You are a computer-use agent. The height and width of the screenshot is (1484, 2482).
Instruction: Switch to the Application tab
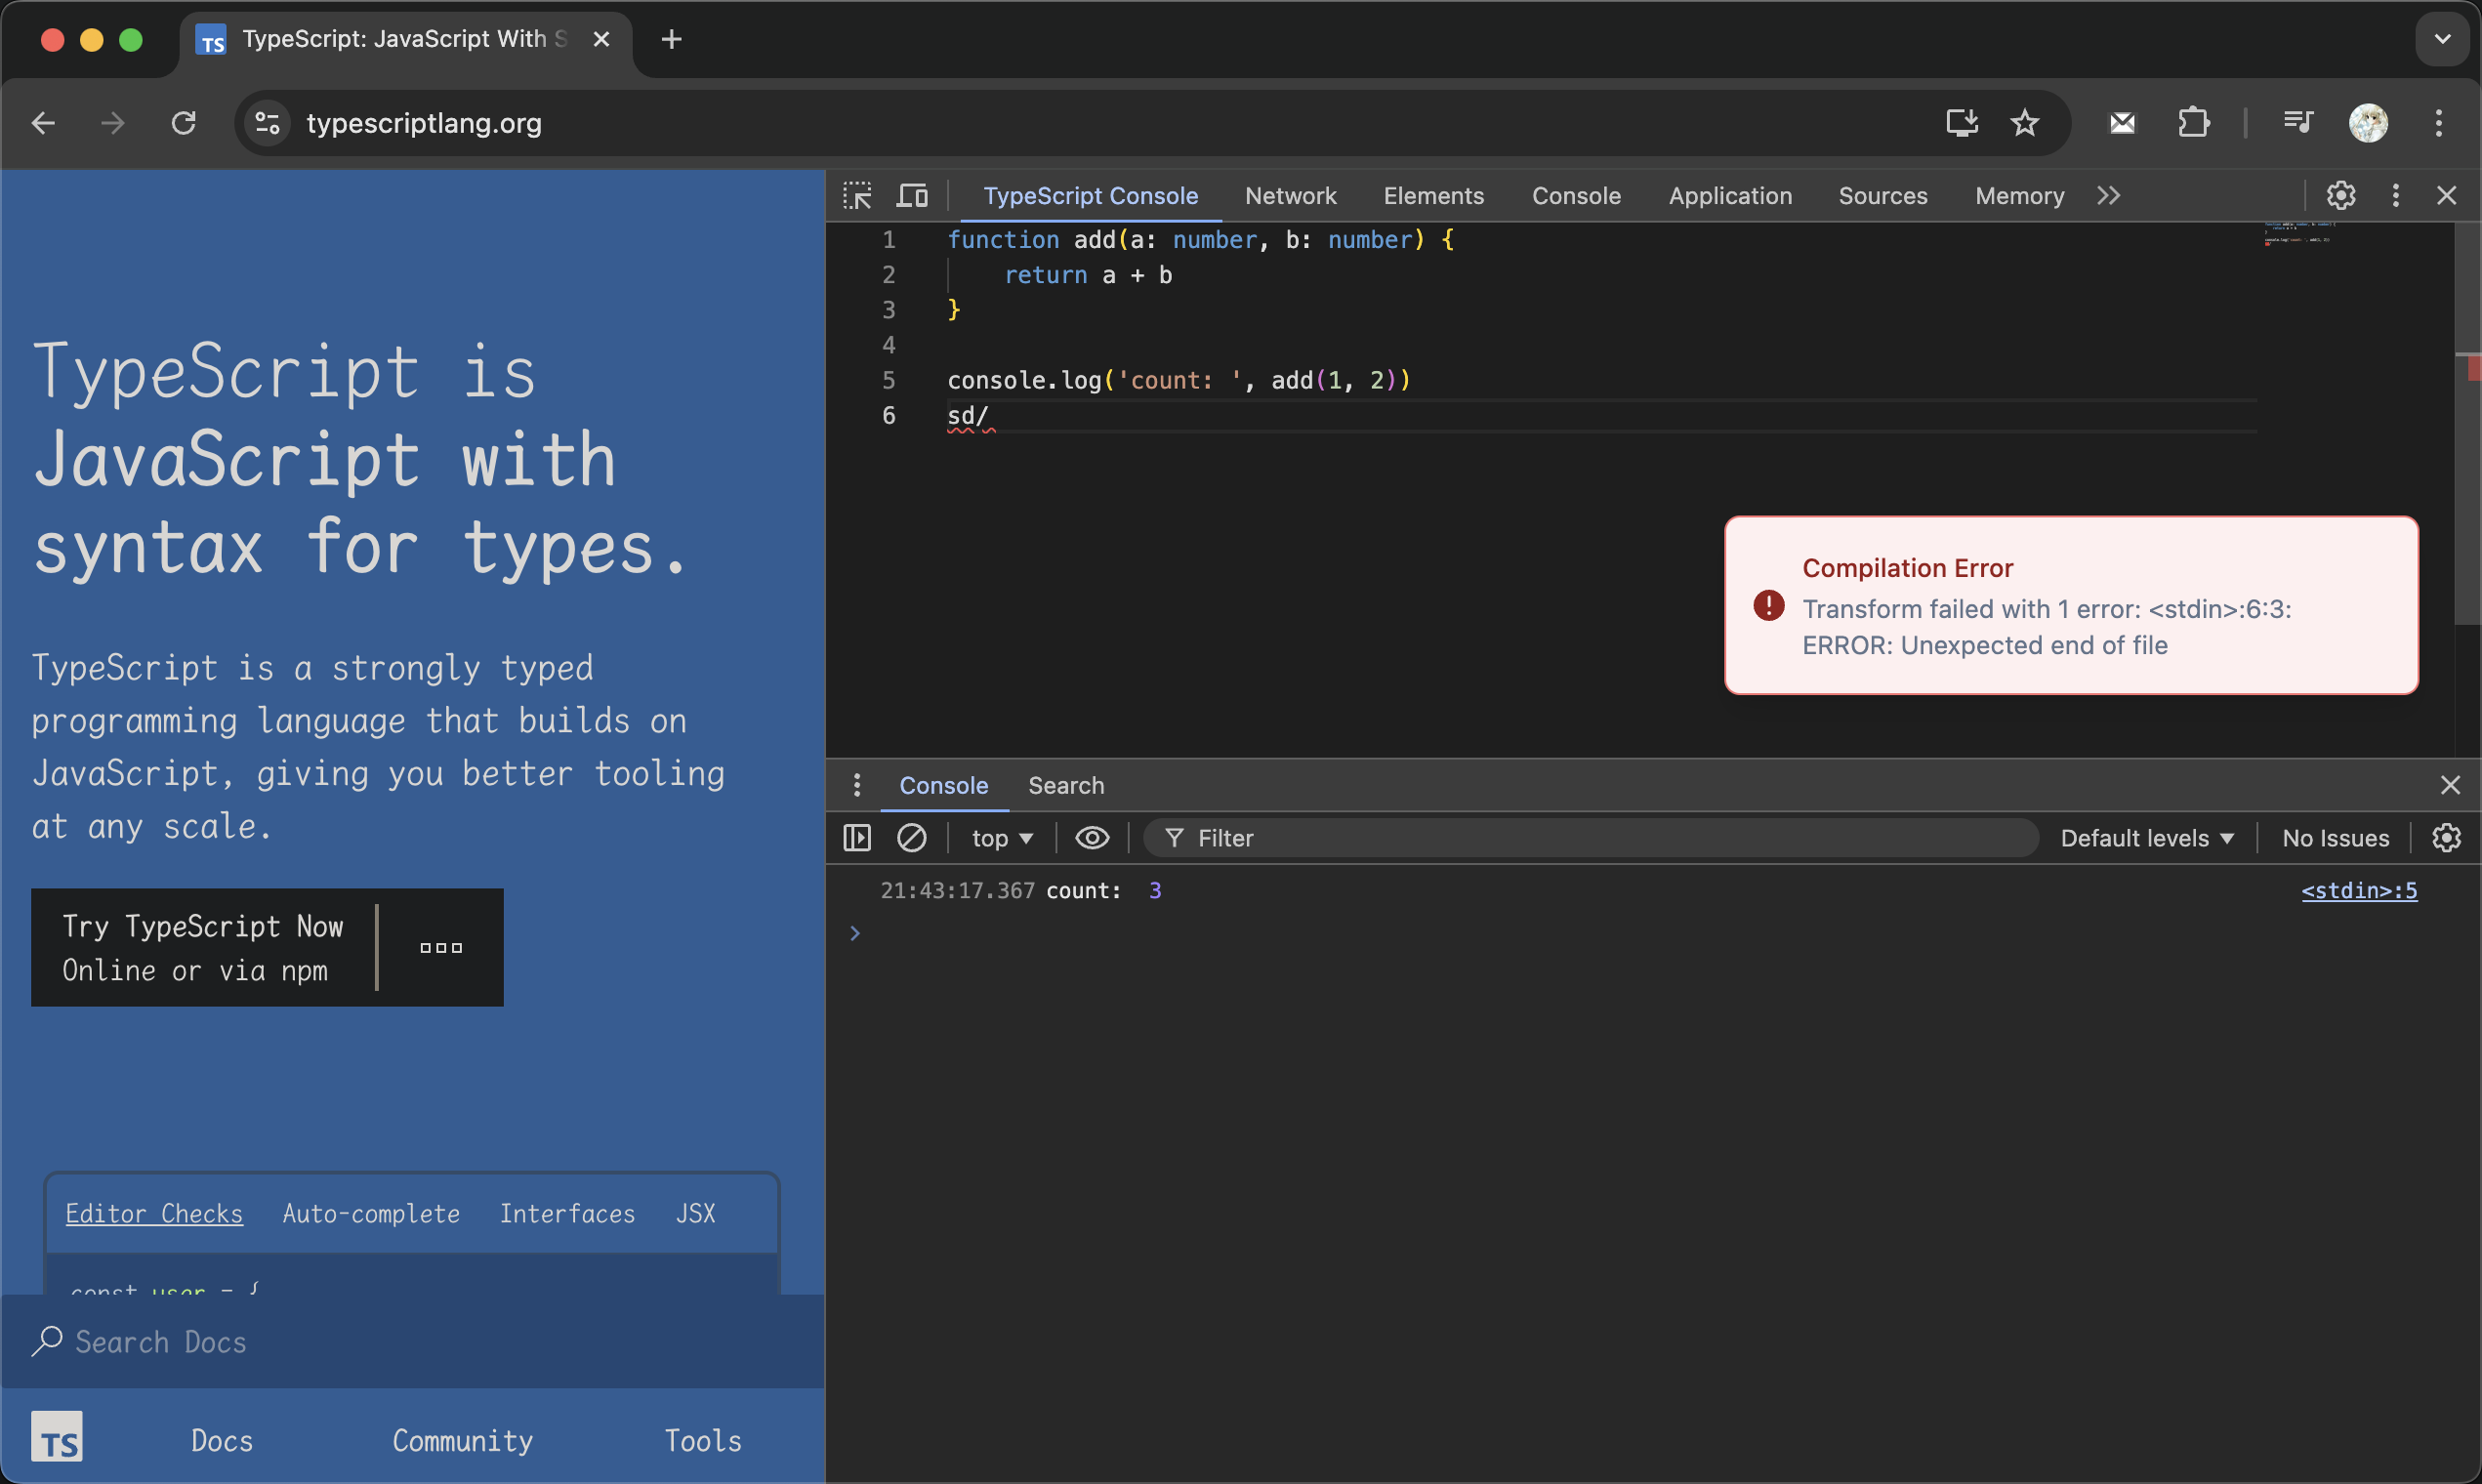coord(1730,196)
